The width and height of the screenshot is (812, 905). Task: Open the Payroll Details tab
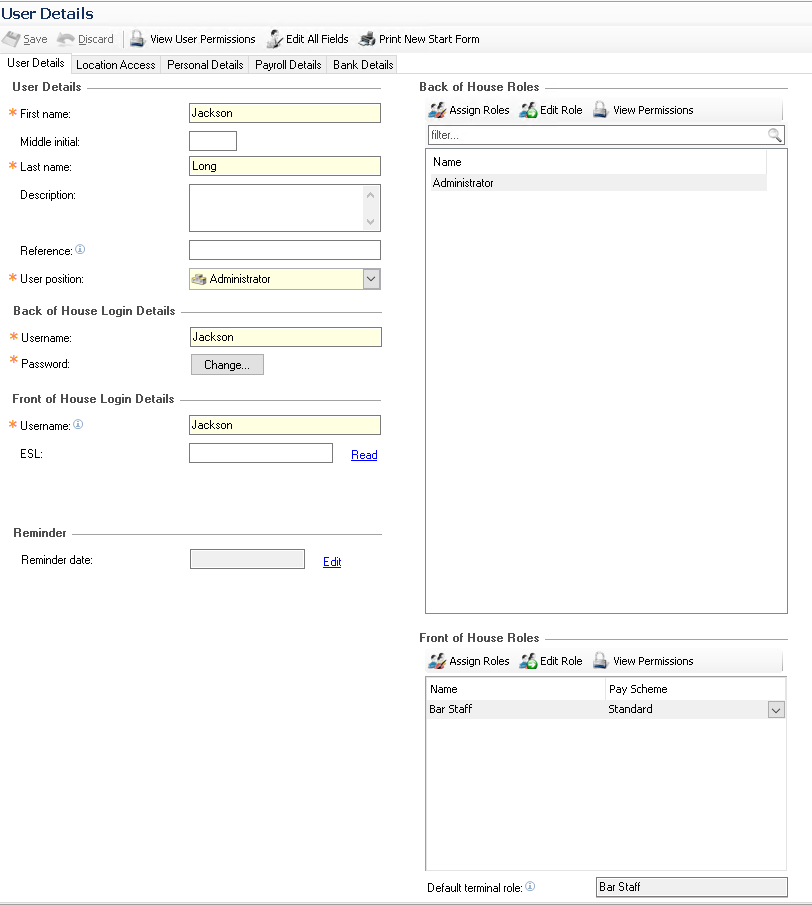[x=288, y=65]
